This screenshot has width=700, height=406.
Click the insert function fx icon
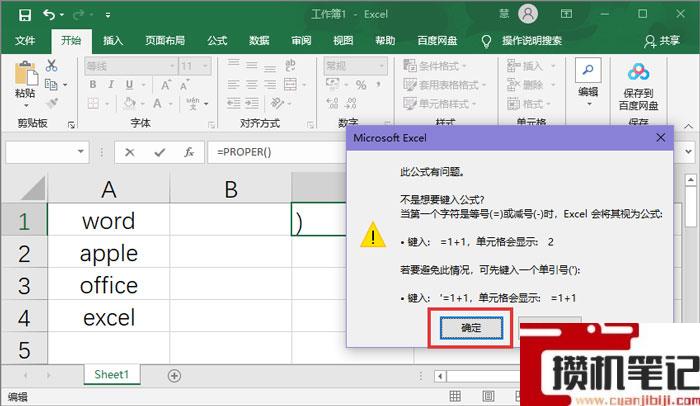189,152
